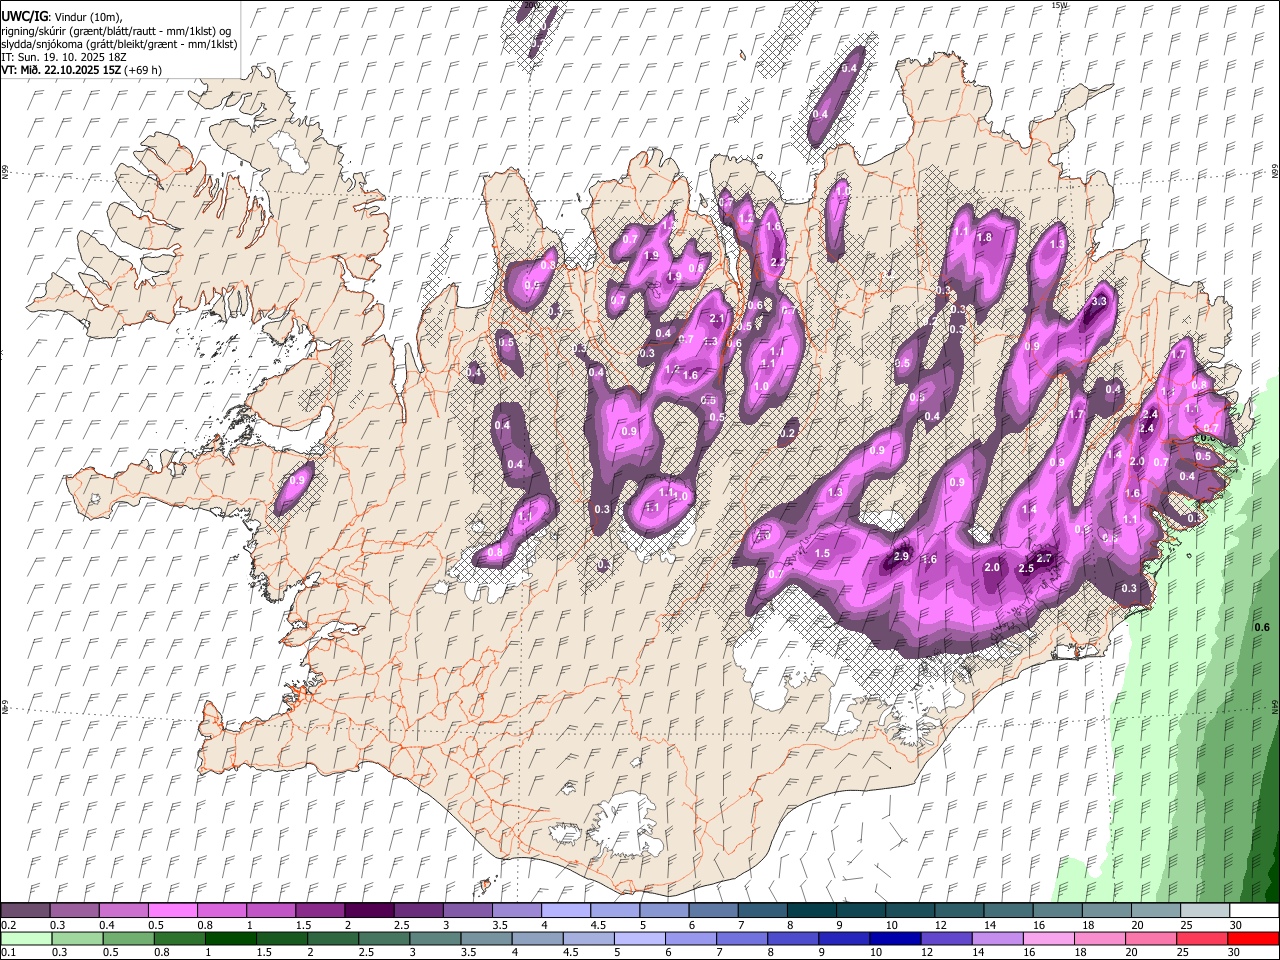This screenshot has height=960, width=1280.
Task: Click the snow scale swatch labeled 2.5
Action: coord(418,910)
